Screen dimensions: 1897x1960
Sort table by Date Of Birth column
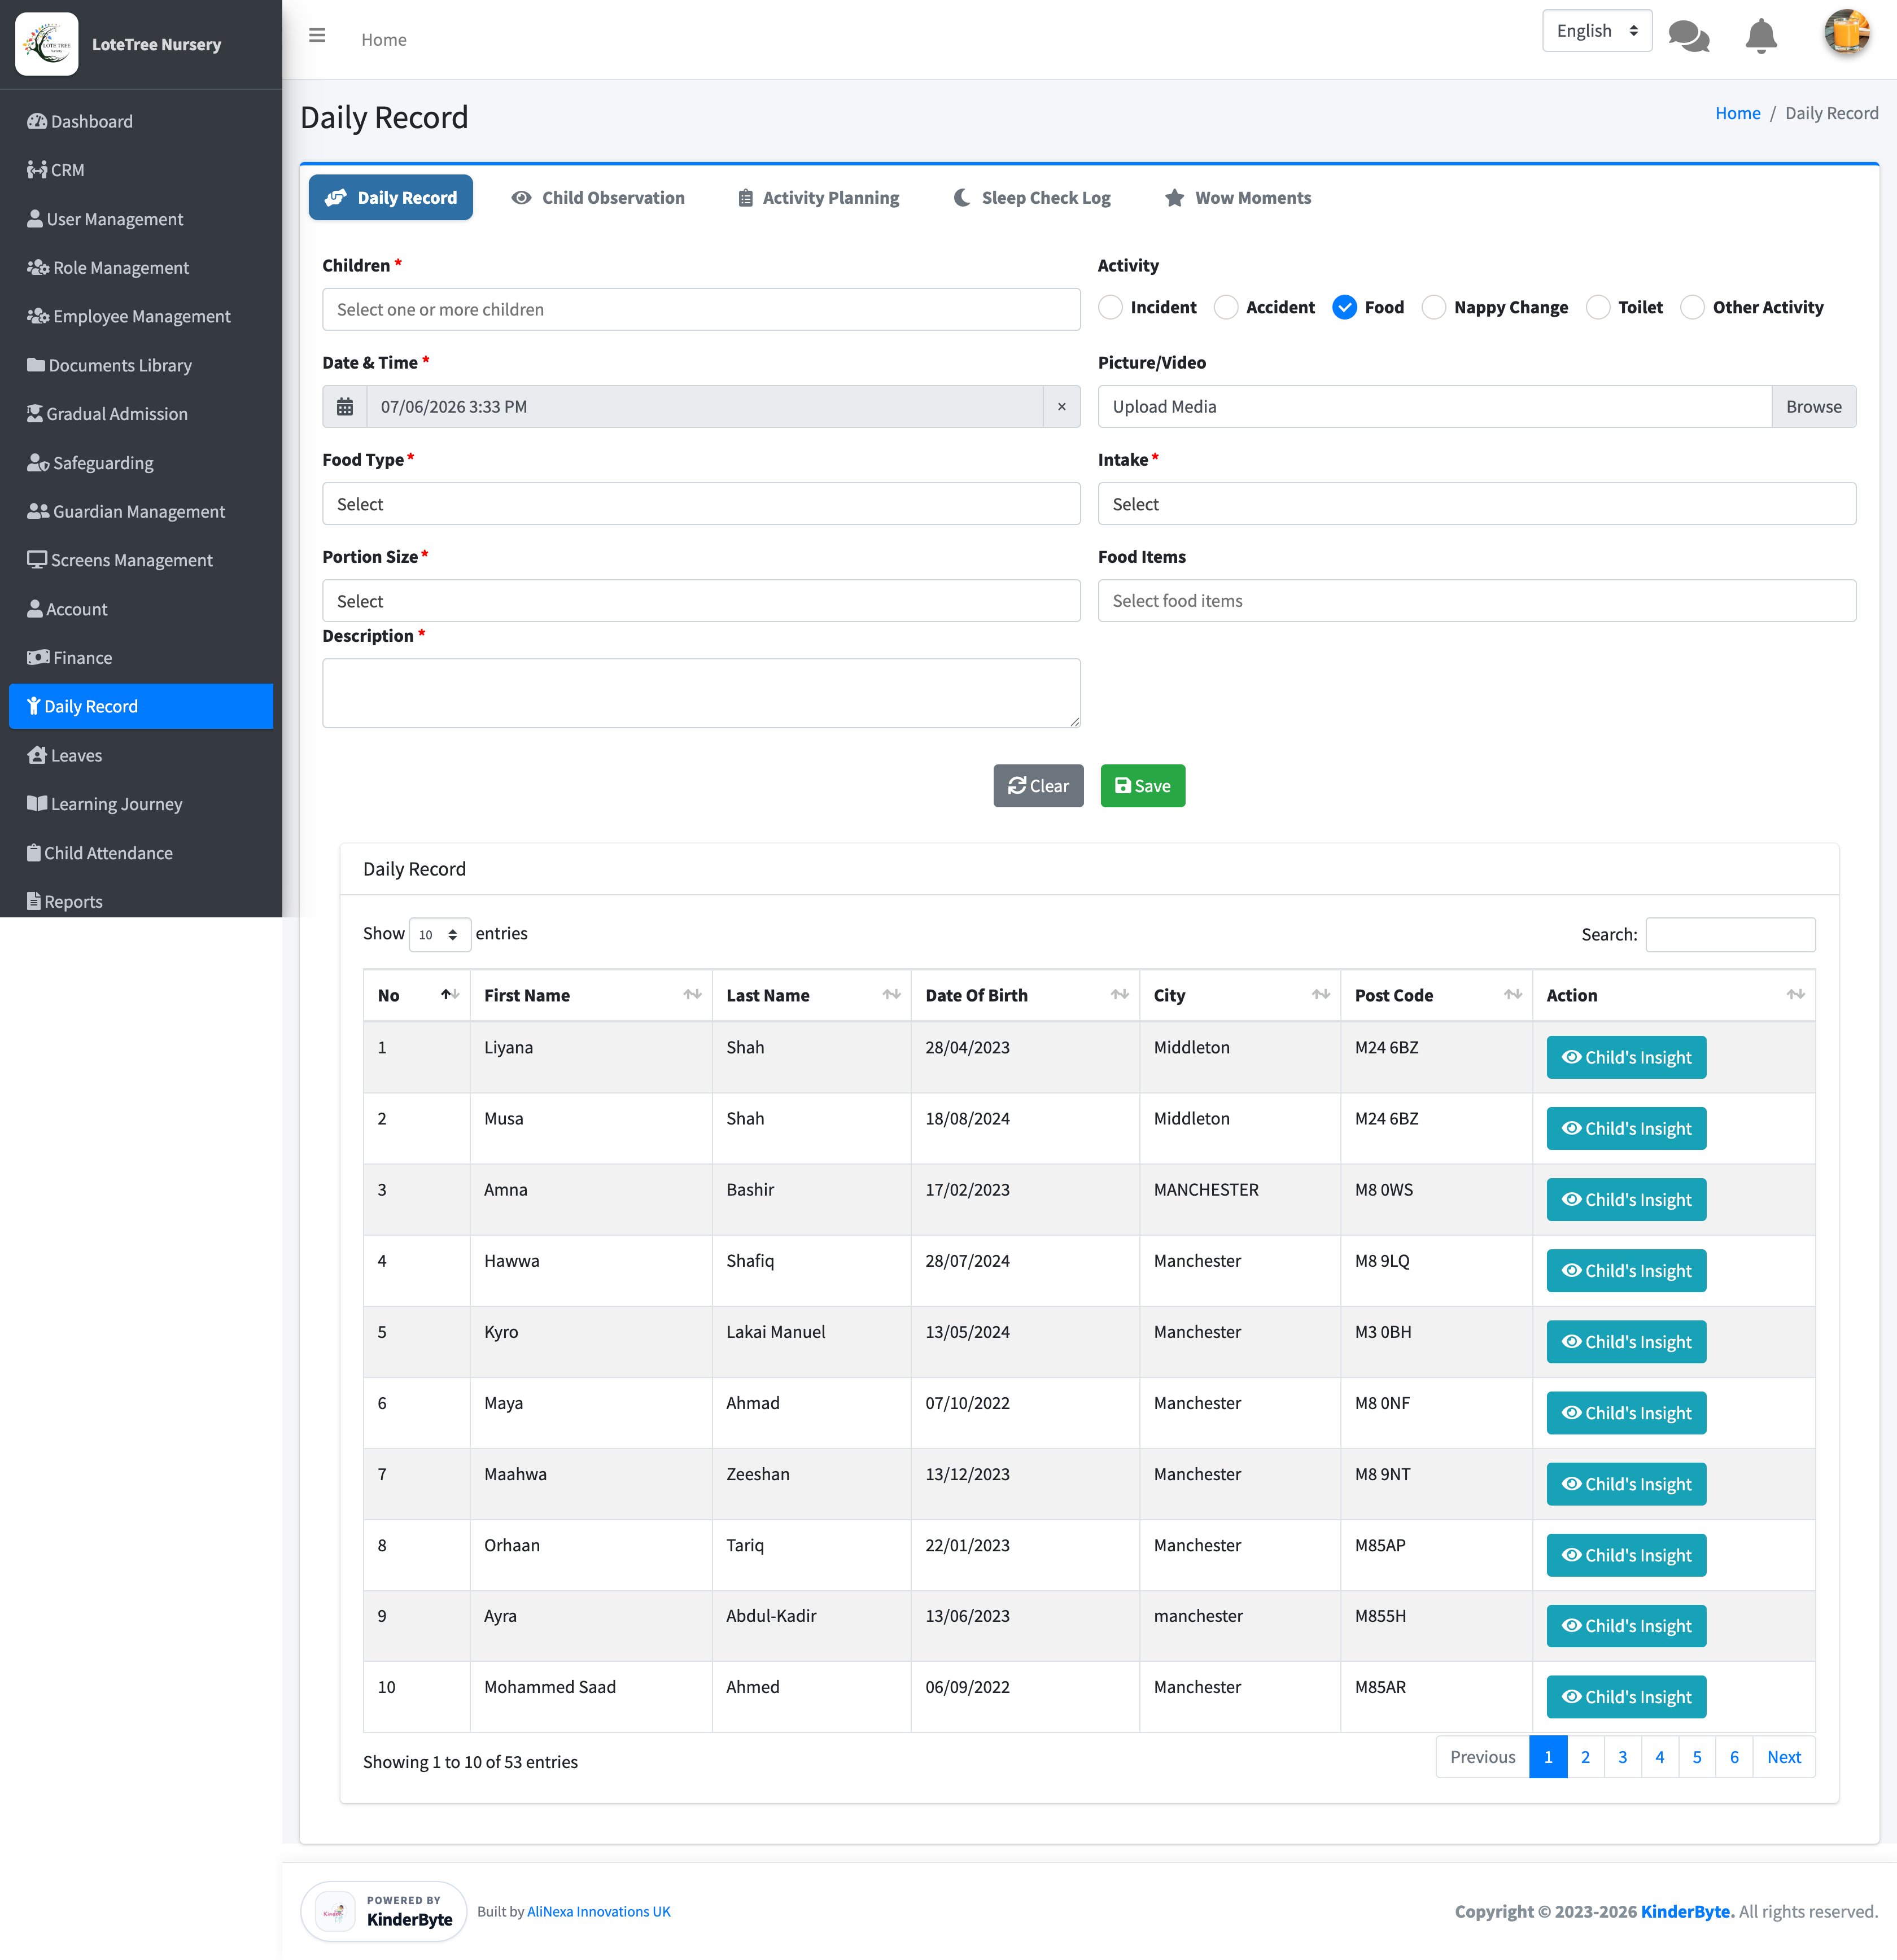pyautogui.click(x=1025, y=995)
